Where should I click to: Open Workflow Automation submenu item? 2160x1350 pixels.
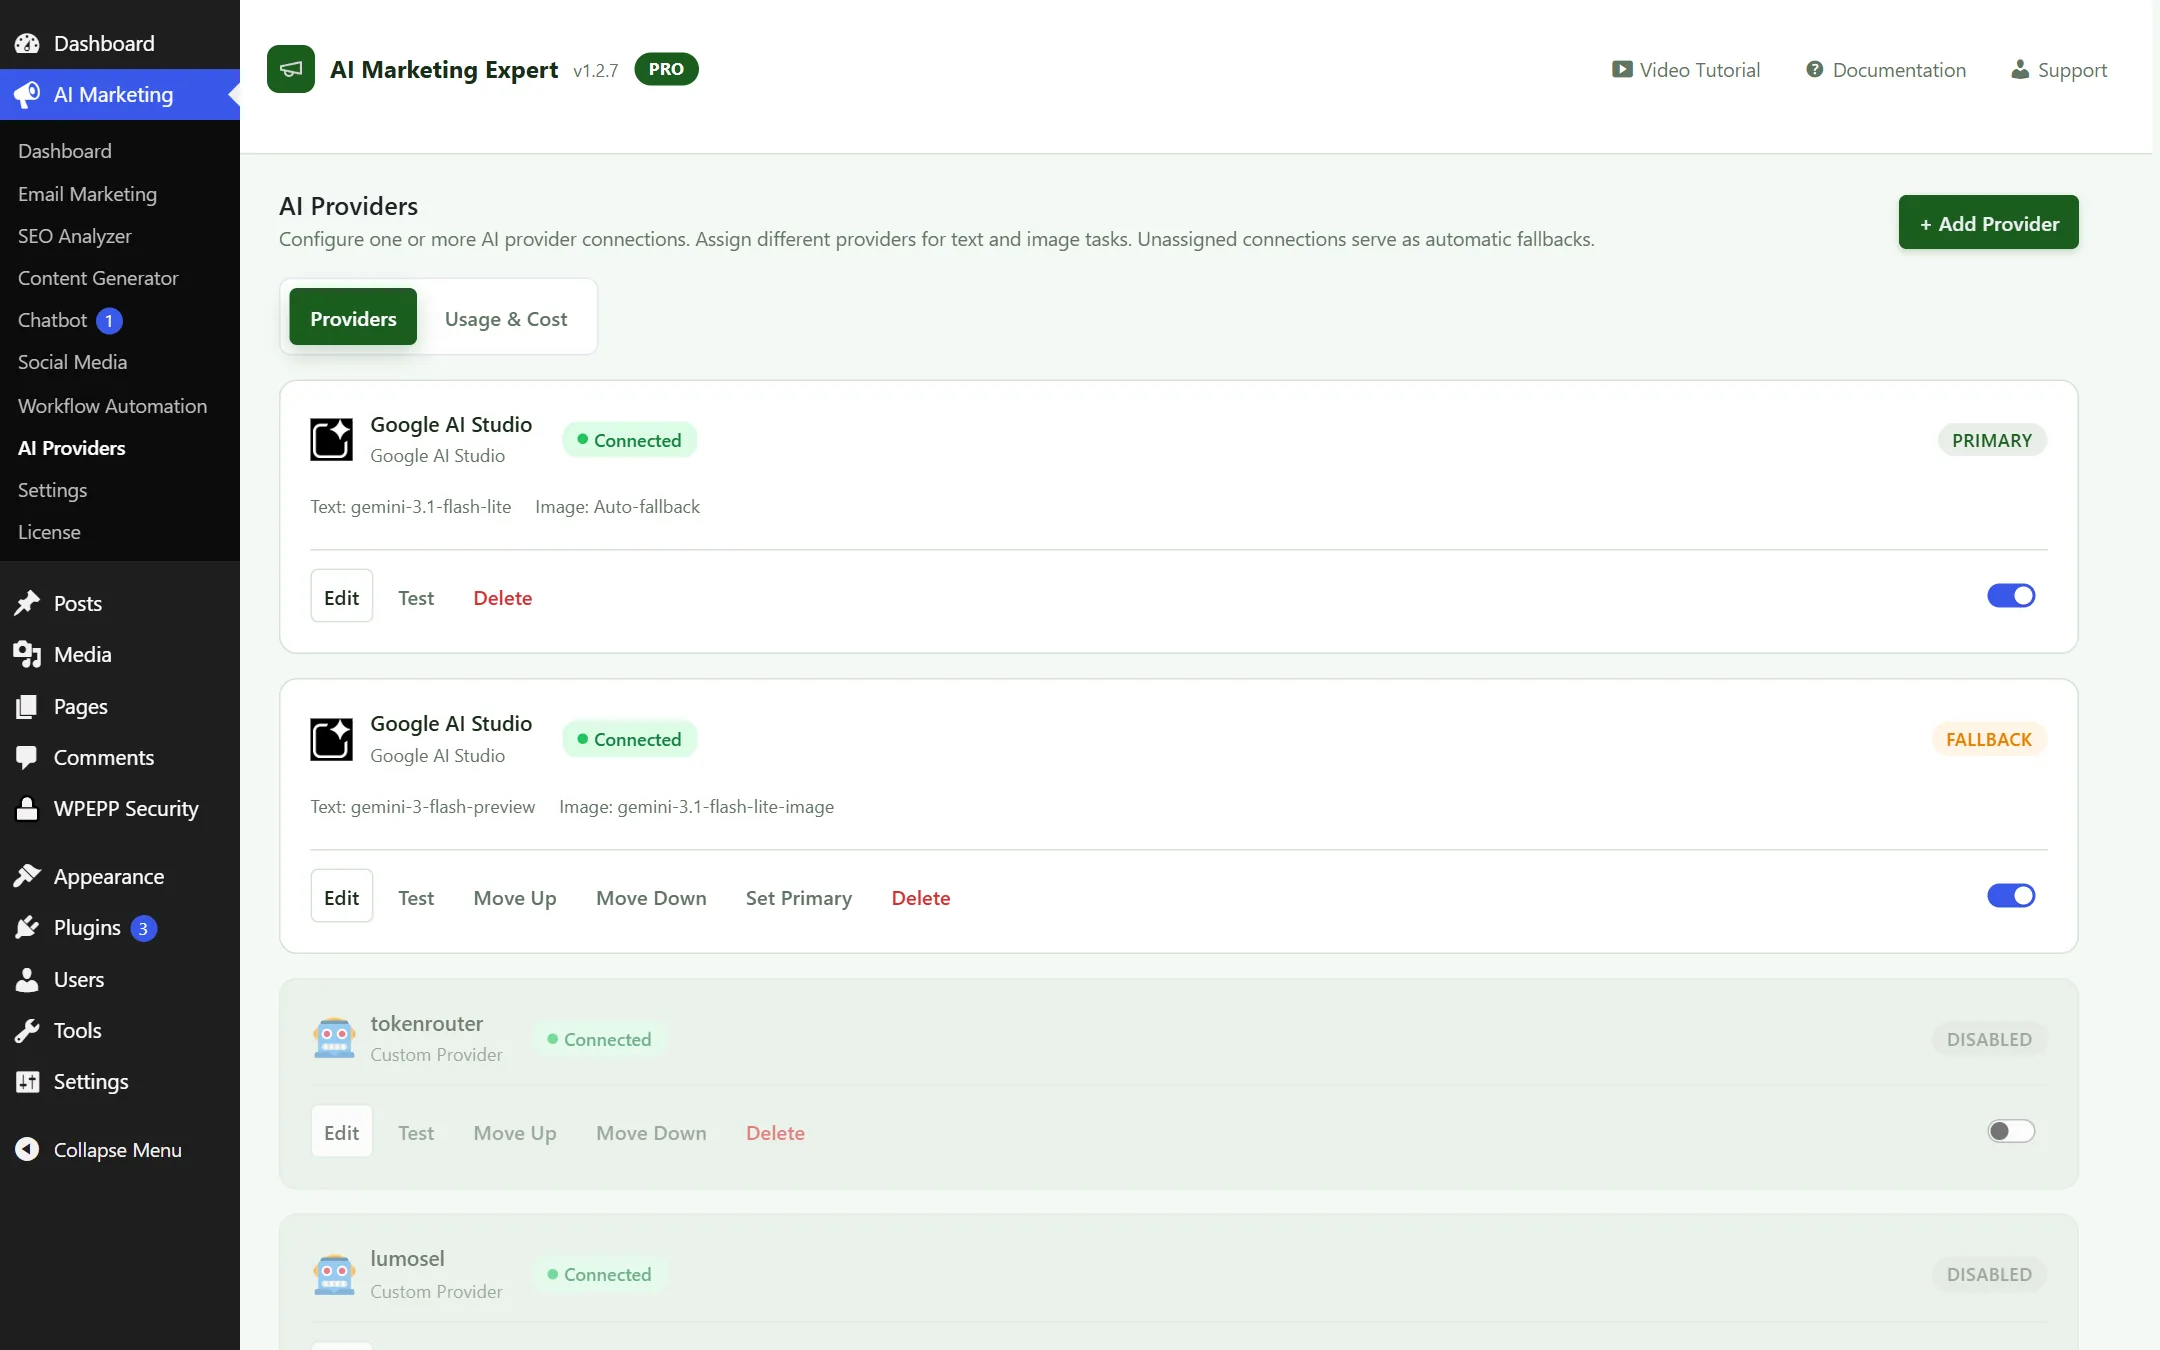112,405
